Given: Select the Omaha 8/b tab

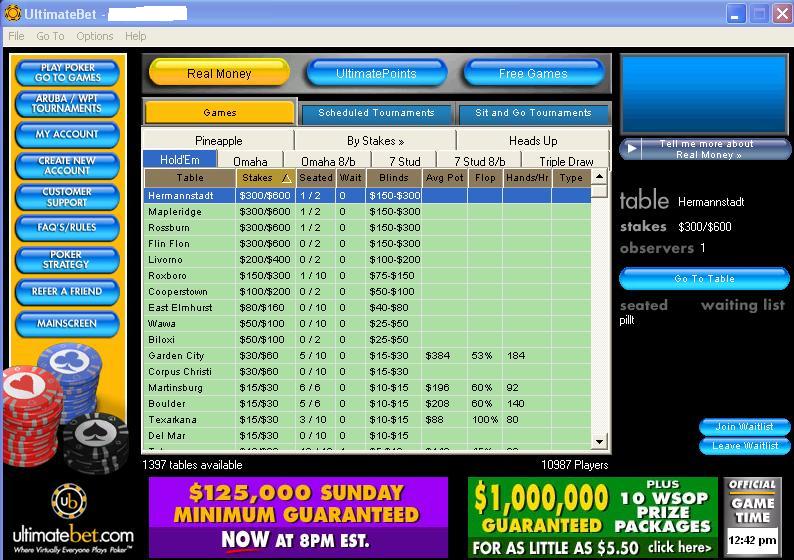Looking at the screenshot, I should (328, 162).
